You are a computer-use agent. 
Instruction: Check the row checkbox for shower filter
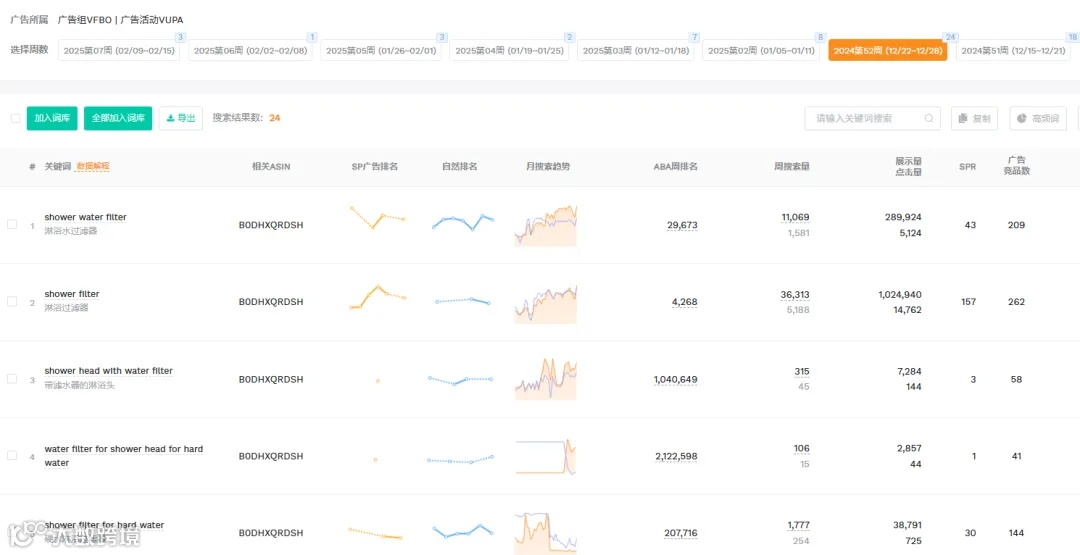tap(12, 302)
